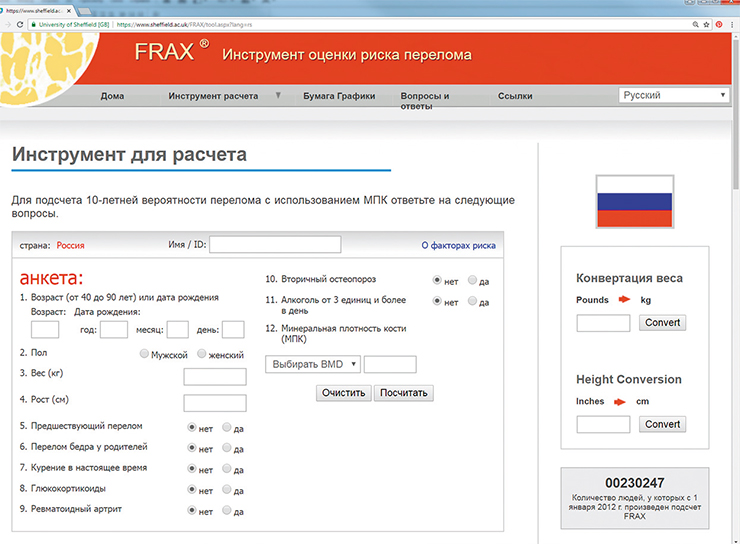Screen dimensions: 740x544
Task: Click the Посчитать button
Action: click(x=404, y=393)
